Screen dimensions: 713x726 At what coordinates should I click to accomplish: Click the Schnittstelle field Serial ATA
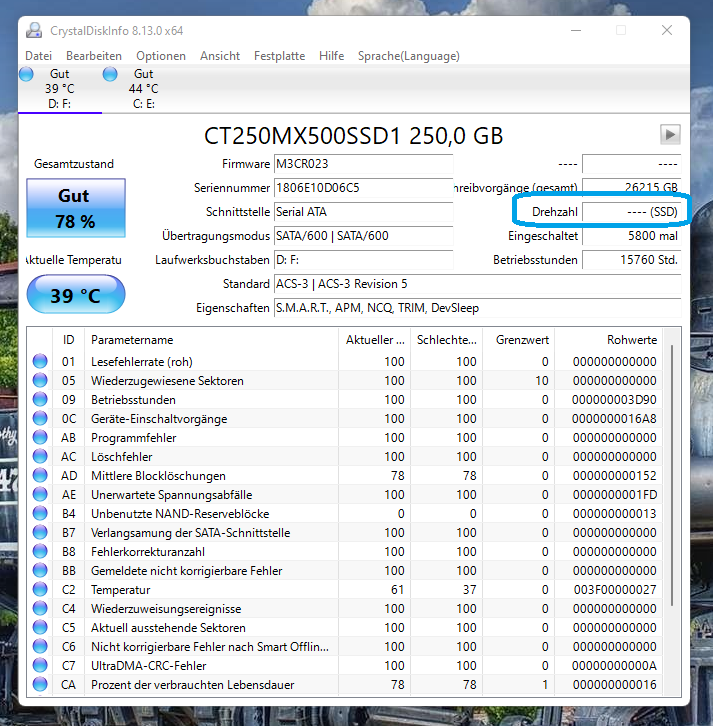(363, 212)
